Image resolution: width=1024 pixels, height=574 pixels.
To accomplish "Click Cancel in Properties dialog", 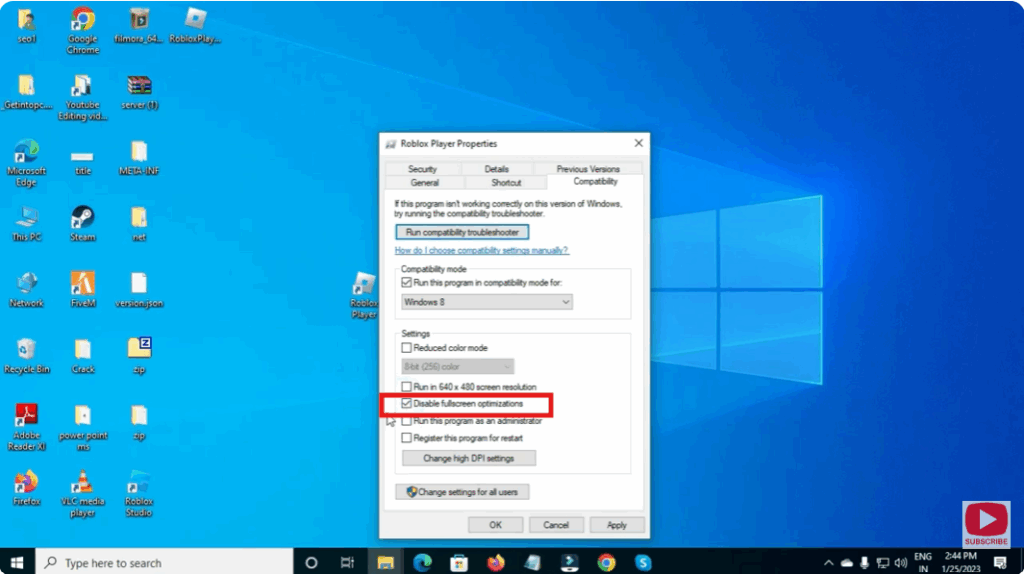I will [x=556, y=525].
